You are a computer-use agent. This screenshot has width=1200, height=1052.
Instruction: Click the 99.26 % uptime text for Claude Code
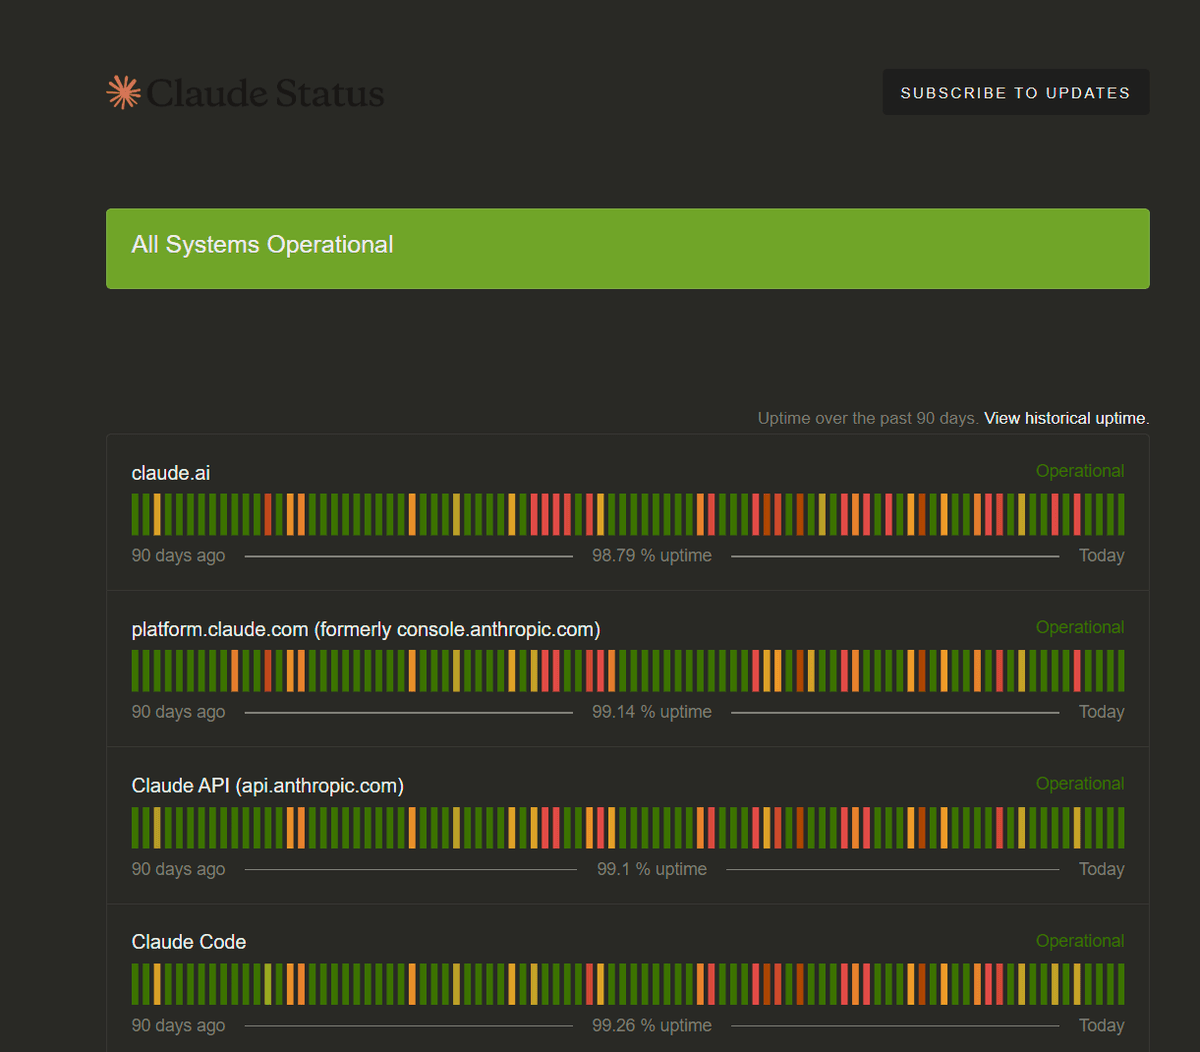tap(651, 1025)
